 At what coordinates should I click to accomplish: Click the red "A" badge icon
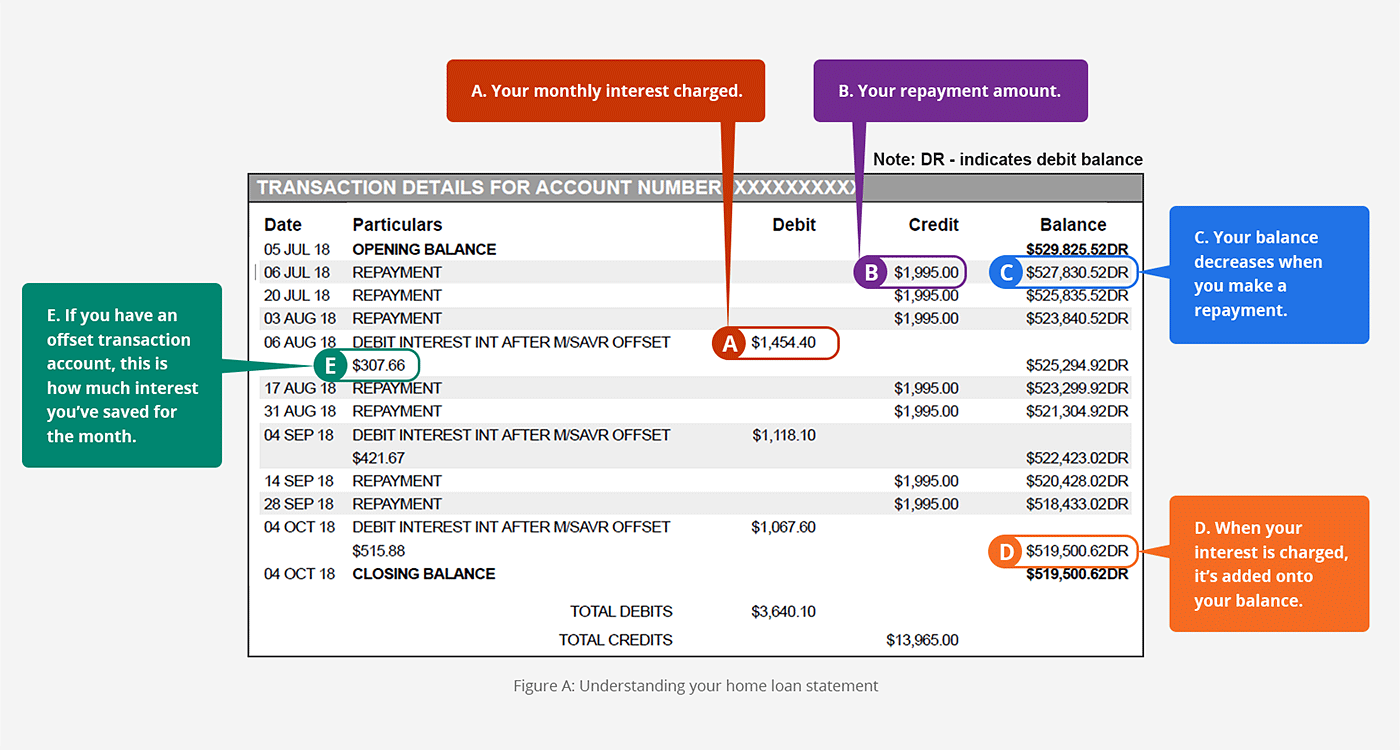[x=727, y=343]
